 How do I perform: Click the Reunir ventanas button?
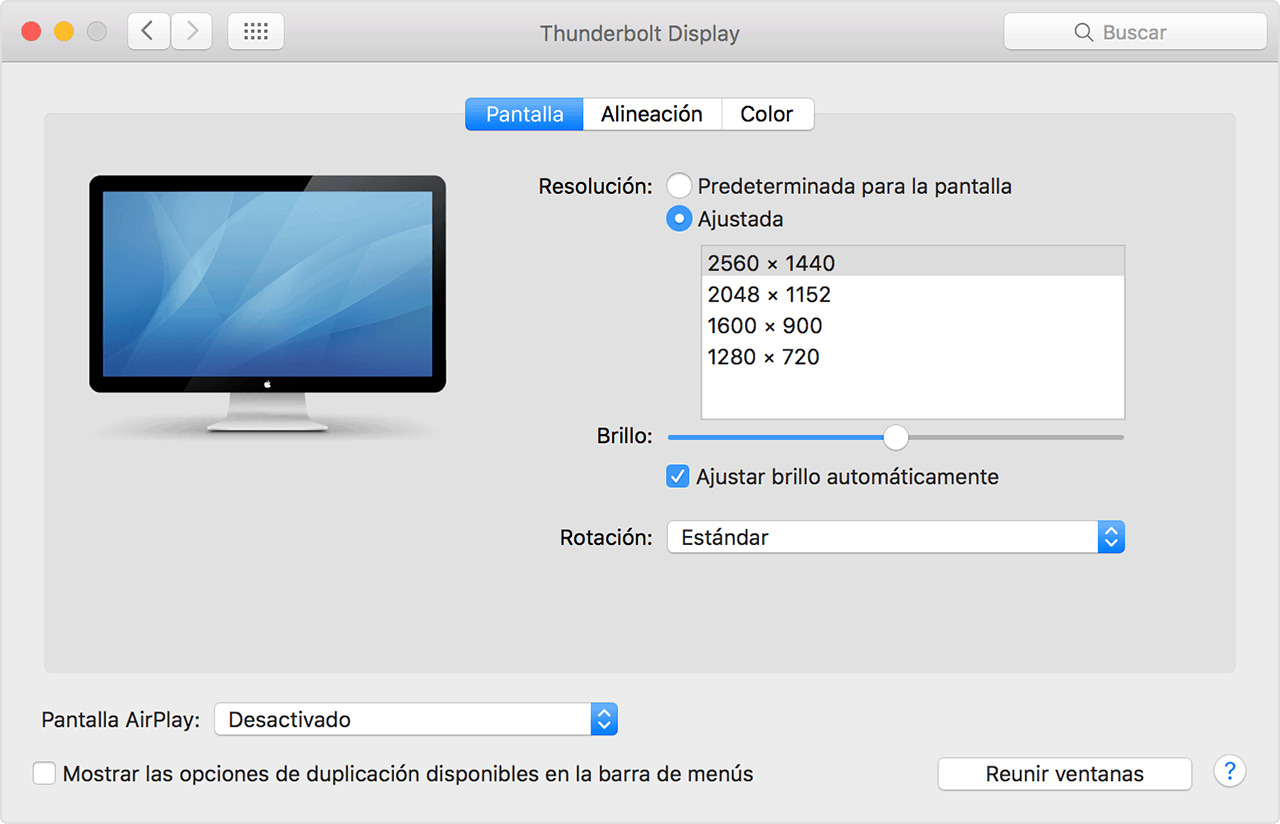(1065, 774)
